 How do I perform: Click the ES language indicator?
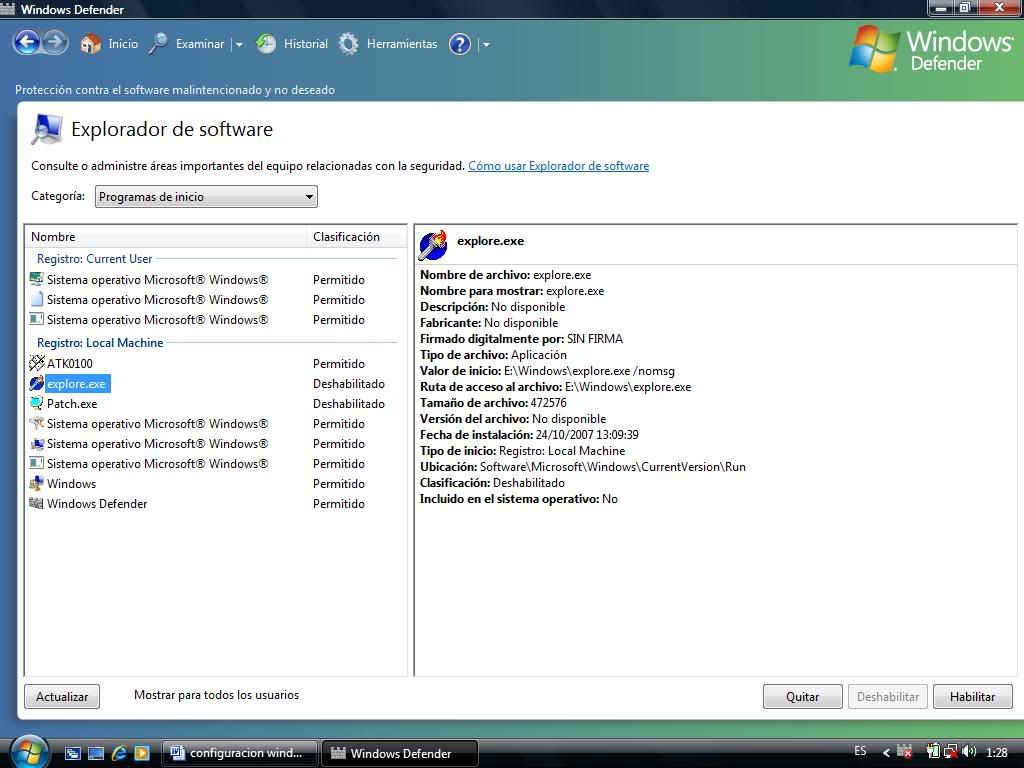860,751
